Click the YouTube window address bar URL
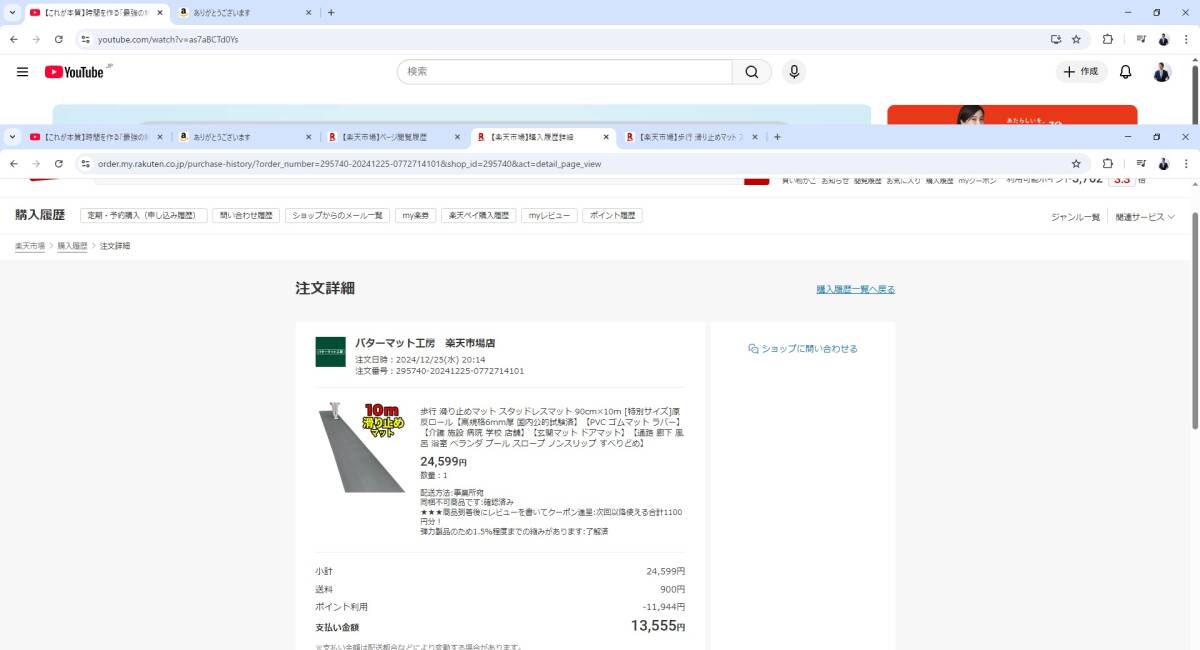This screenshot has width=1200, height=650. (168, 39)
